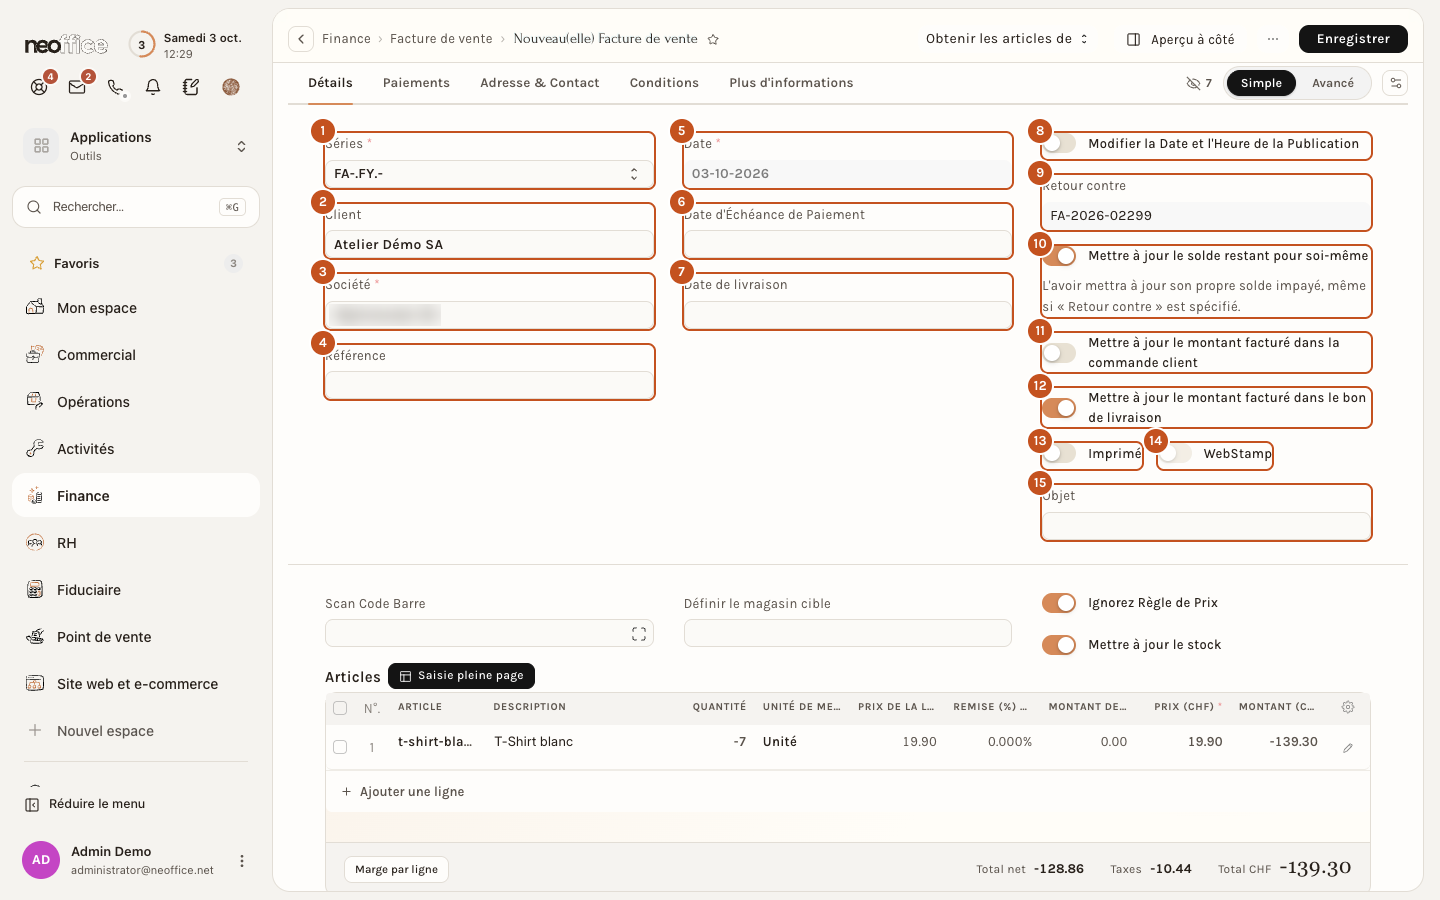Click Ajouter une ligne

[x=402, y=792]
